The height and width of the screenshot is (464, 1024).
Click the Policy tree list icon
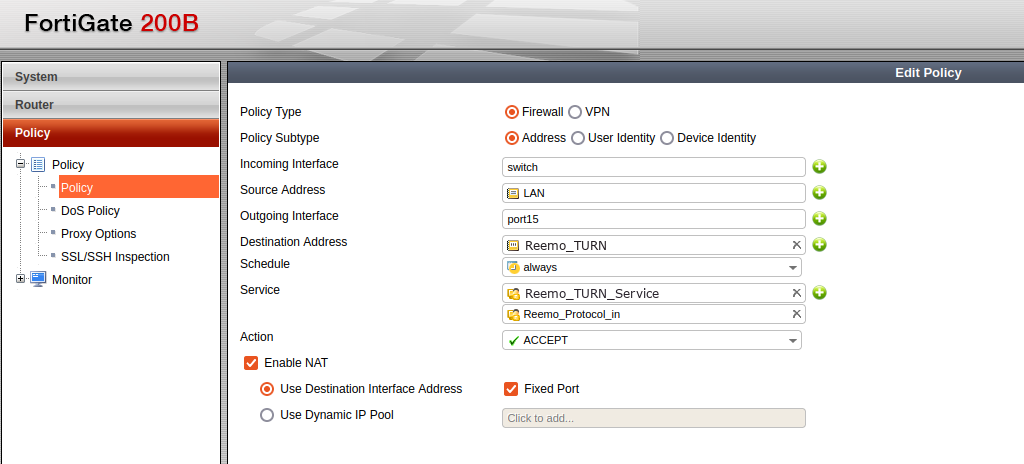pyautogui.click(x=39, y=165)
